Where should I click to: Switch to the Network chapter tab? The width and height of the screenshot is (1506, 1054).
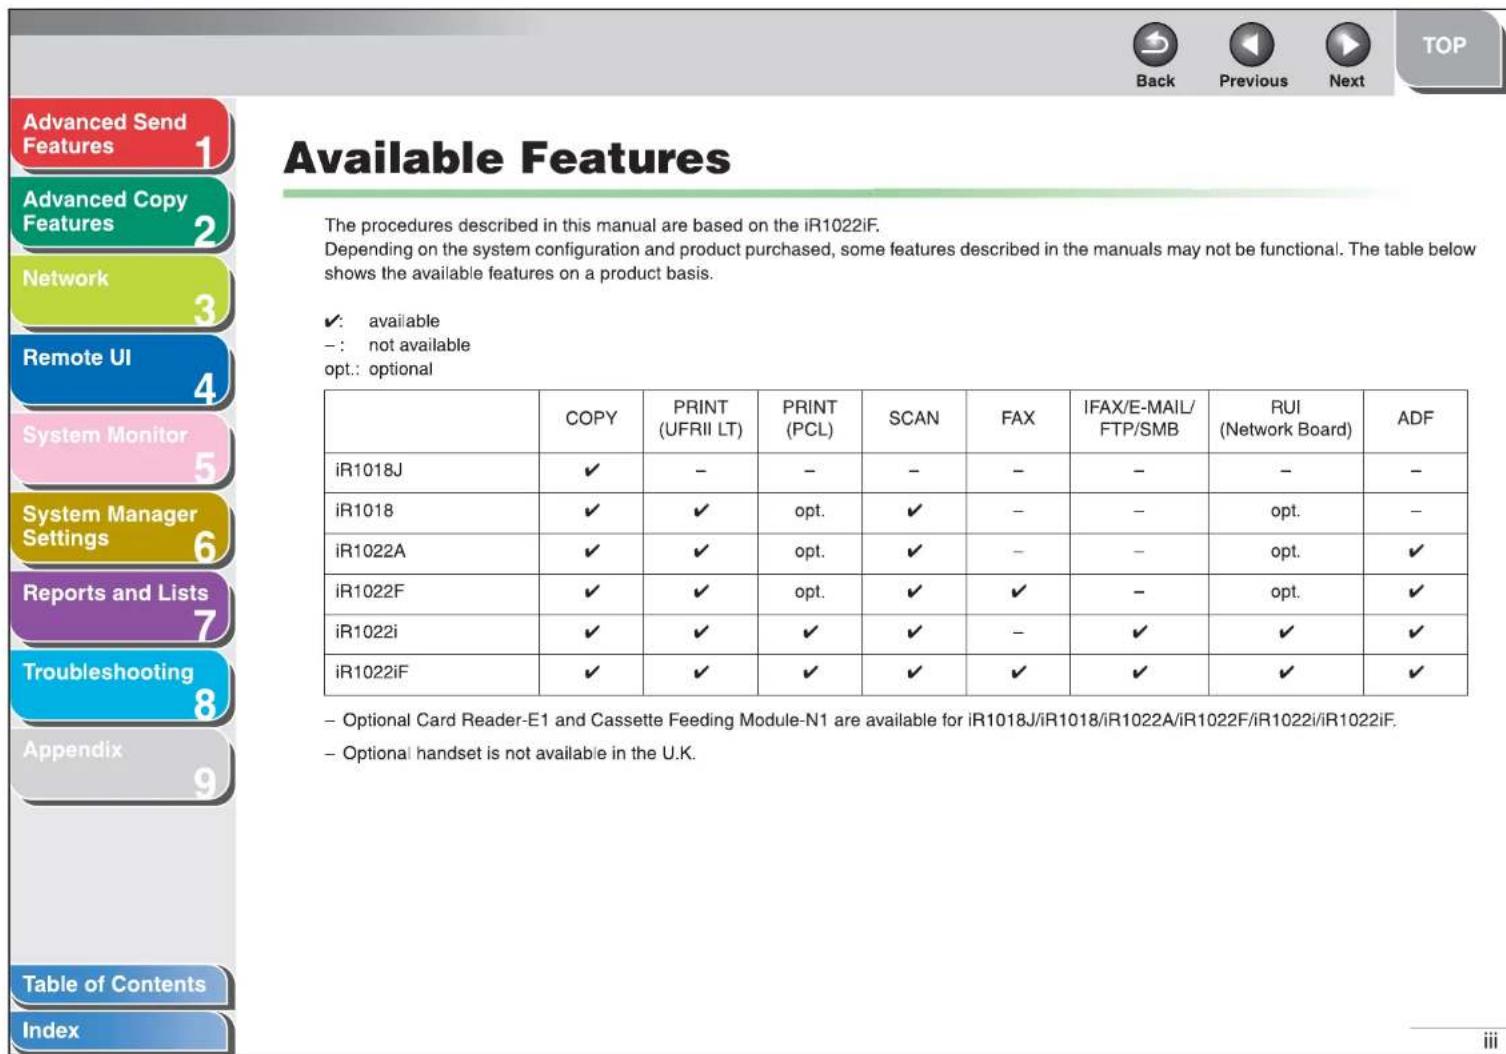tap(120, 292)
